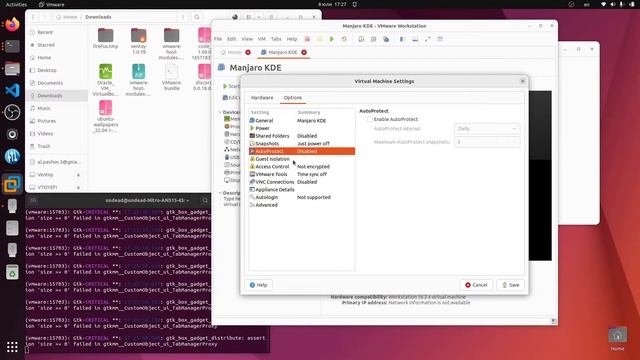Open Starred in Files sidebar
Screen dimensions: 640x360
click(57, 45)
